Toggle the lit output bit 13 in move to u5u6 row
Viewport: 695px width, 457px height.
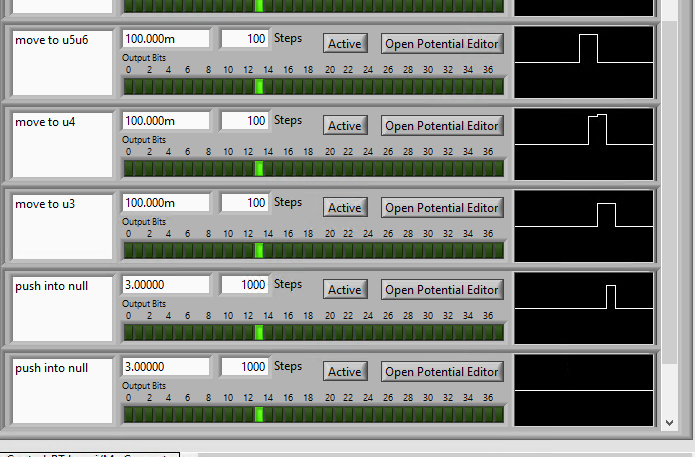click(x=259, y=87)
